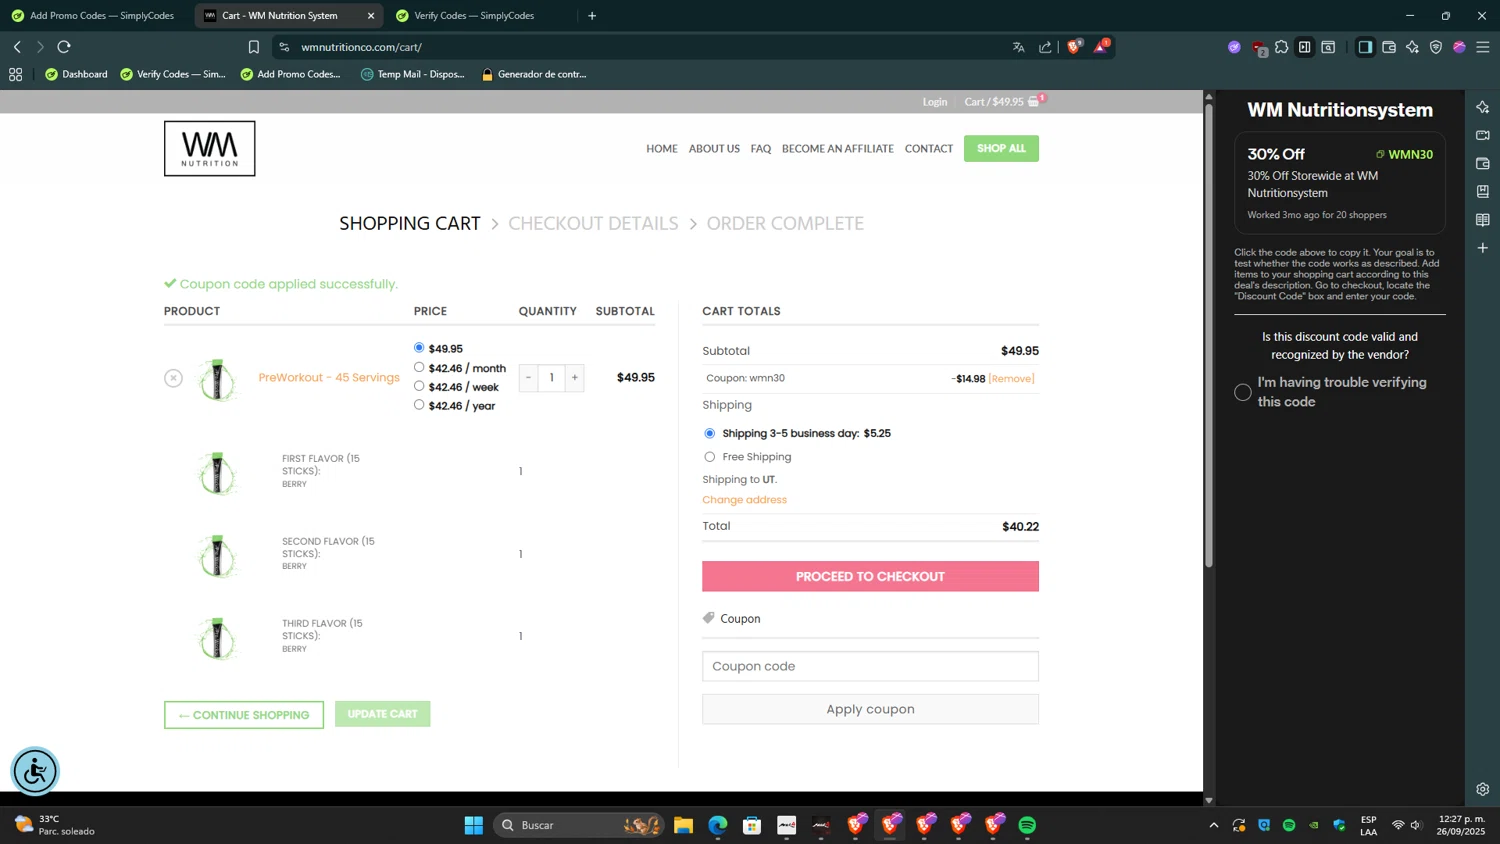The width and height of the screenshot is (1500, 844).
Task: Click the Change address link
Action: [744, 500]
